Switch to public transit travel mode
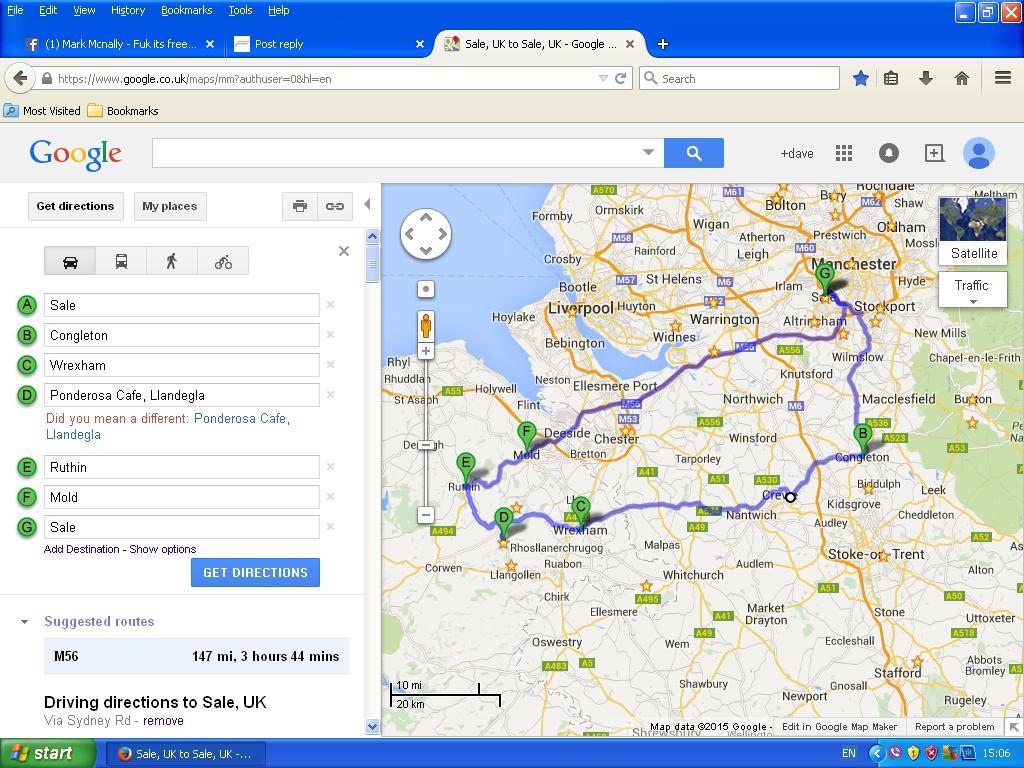 point(121,262)
